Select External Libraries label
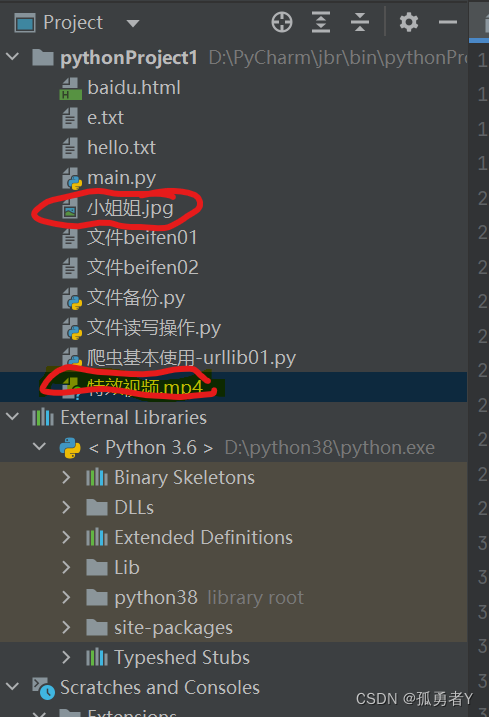Image resolution: width=489 pixels, height=717 pixels. click(134, 417)
